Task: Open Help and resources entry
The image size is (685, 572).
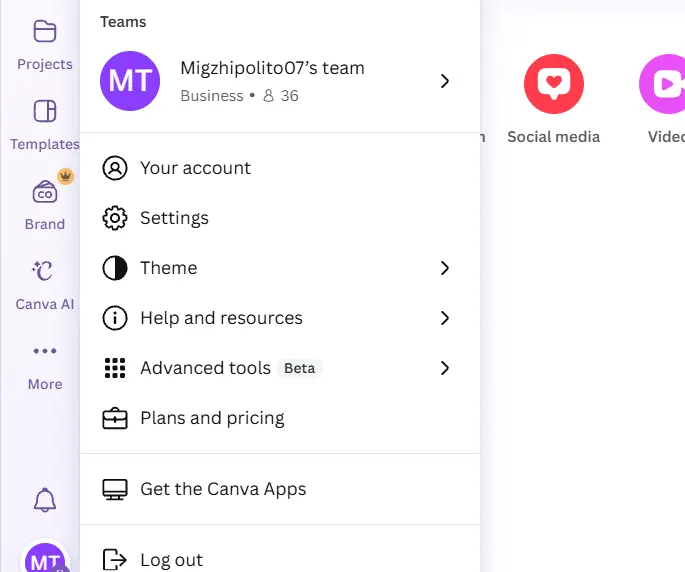Action: (280, 318)
